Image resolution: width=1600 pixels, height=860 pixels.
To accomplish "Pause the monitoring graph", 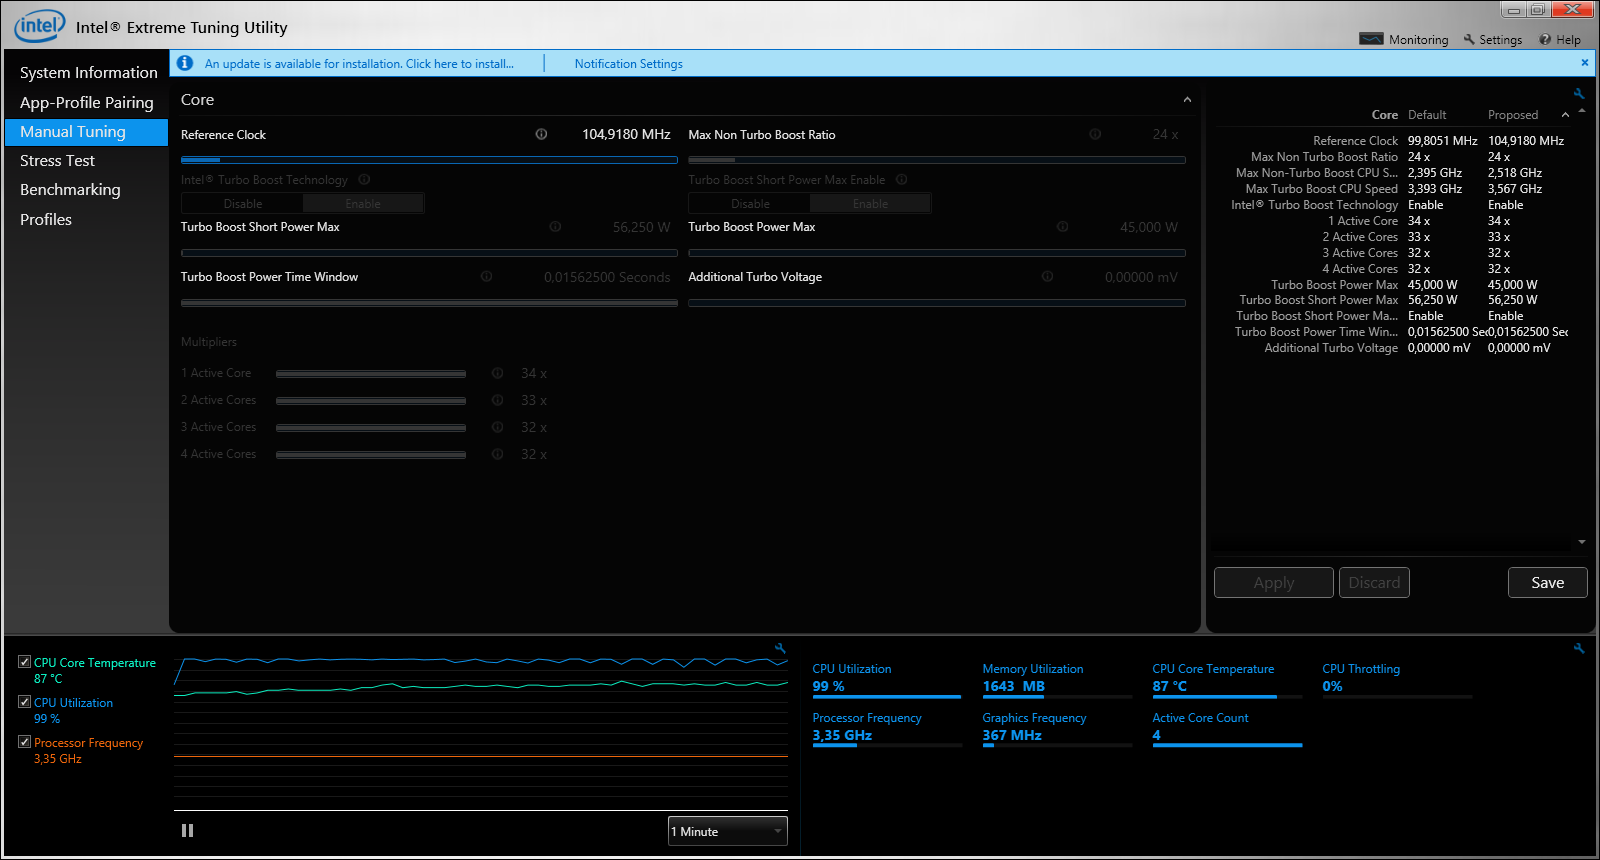I will point(187,831).
